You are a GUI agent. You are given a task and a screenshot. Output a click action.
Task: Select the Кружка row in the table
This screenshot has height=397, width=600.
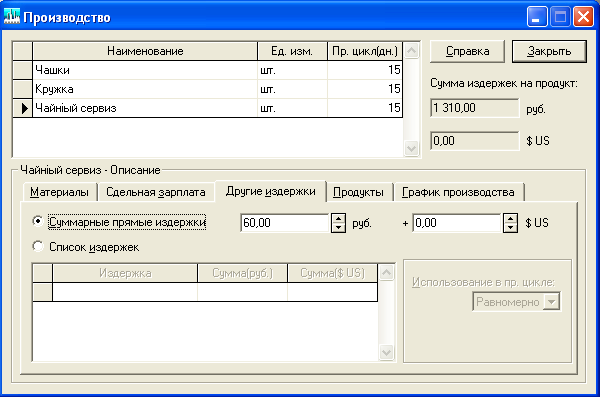point(217,89)
